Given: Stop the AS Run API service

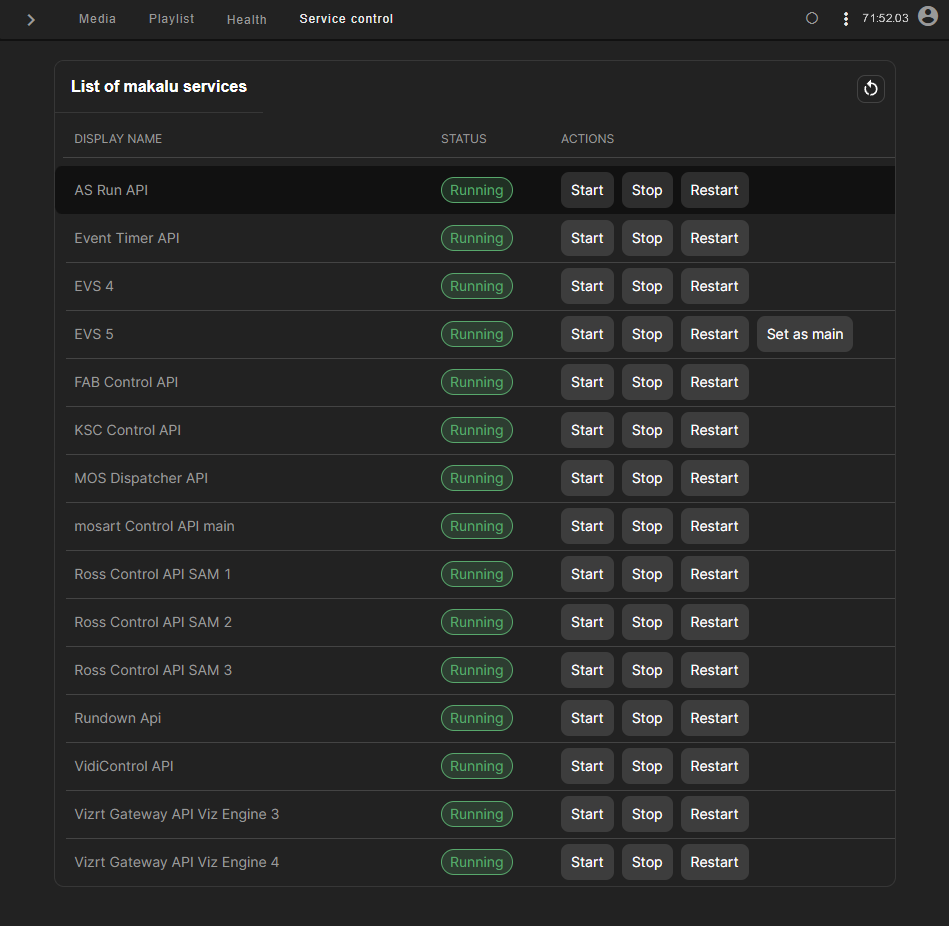Looking at the screenshot, I should point(647,190).
